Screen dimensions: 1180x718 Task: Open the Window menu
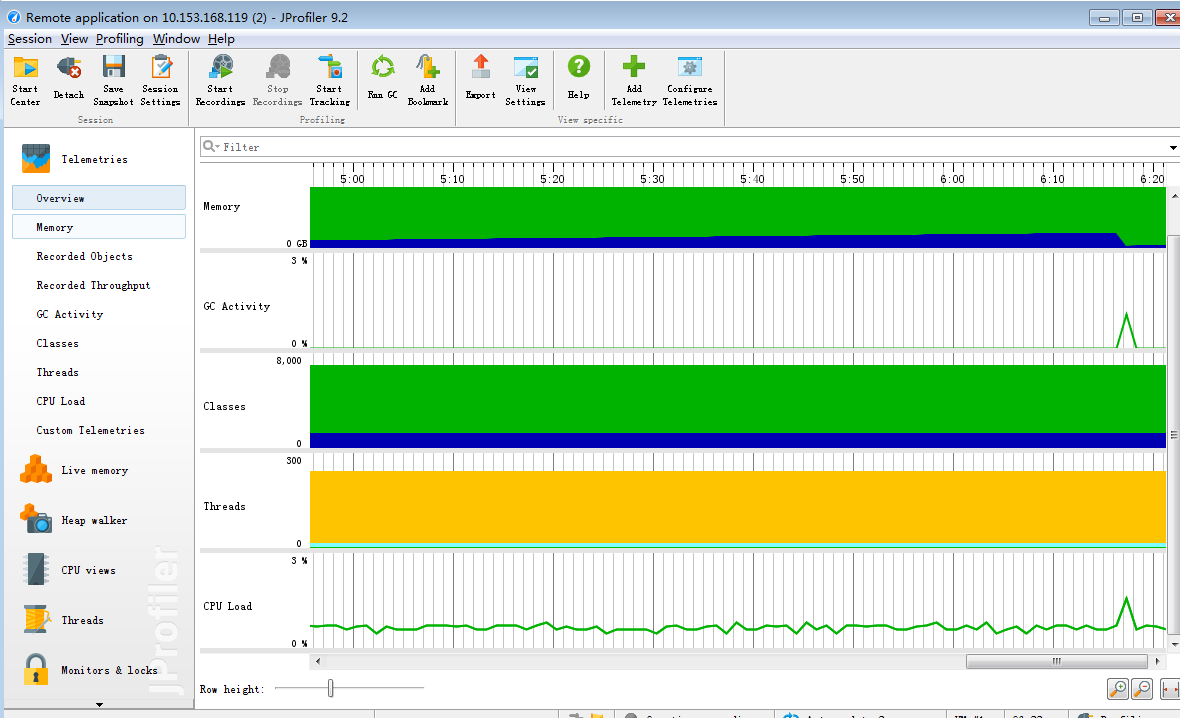coord(176,38)
